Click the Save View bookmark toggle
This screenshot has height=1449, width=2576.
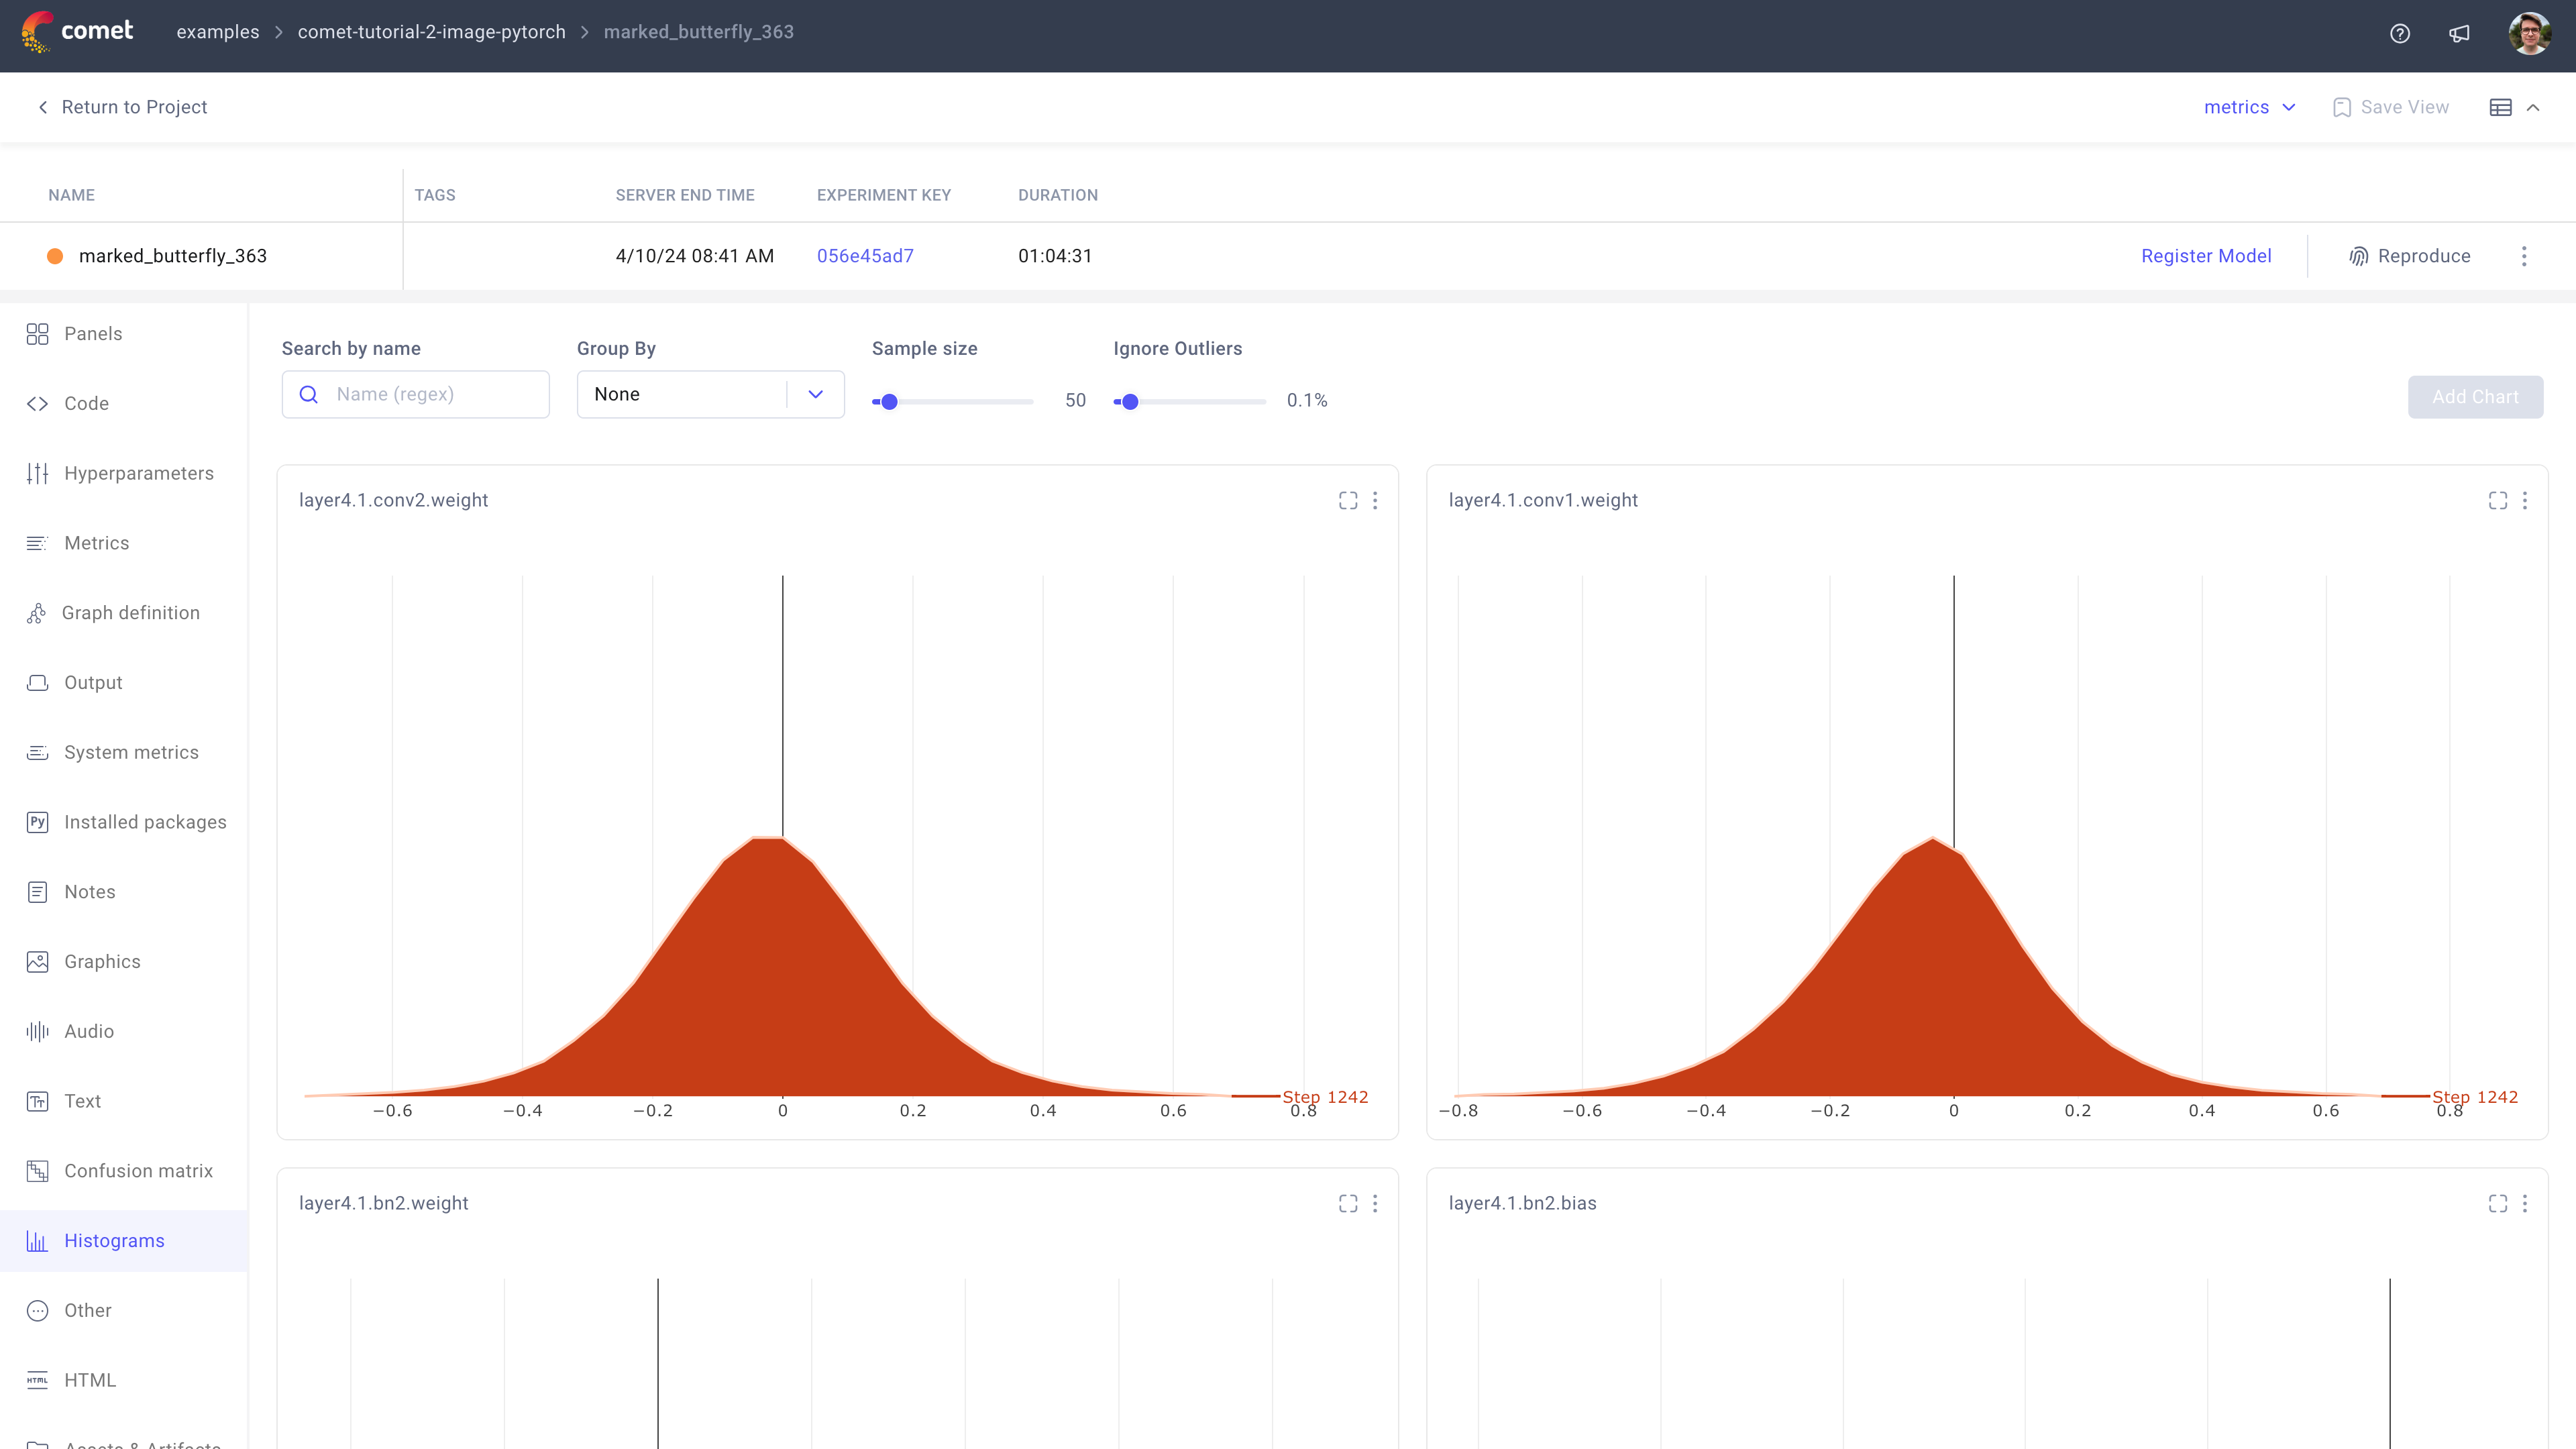point(2391,107)
